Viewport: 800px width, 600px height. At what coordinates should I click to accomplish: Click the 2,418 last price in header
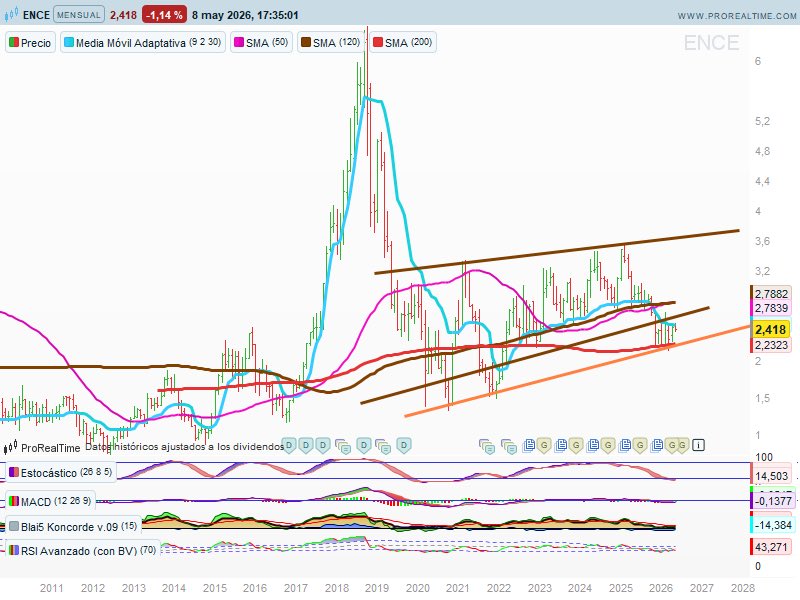click(x=123, y=15)
